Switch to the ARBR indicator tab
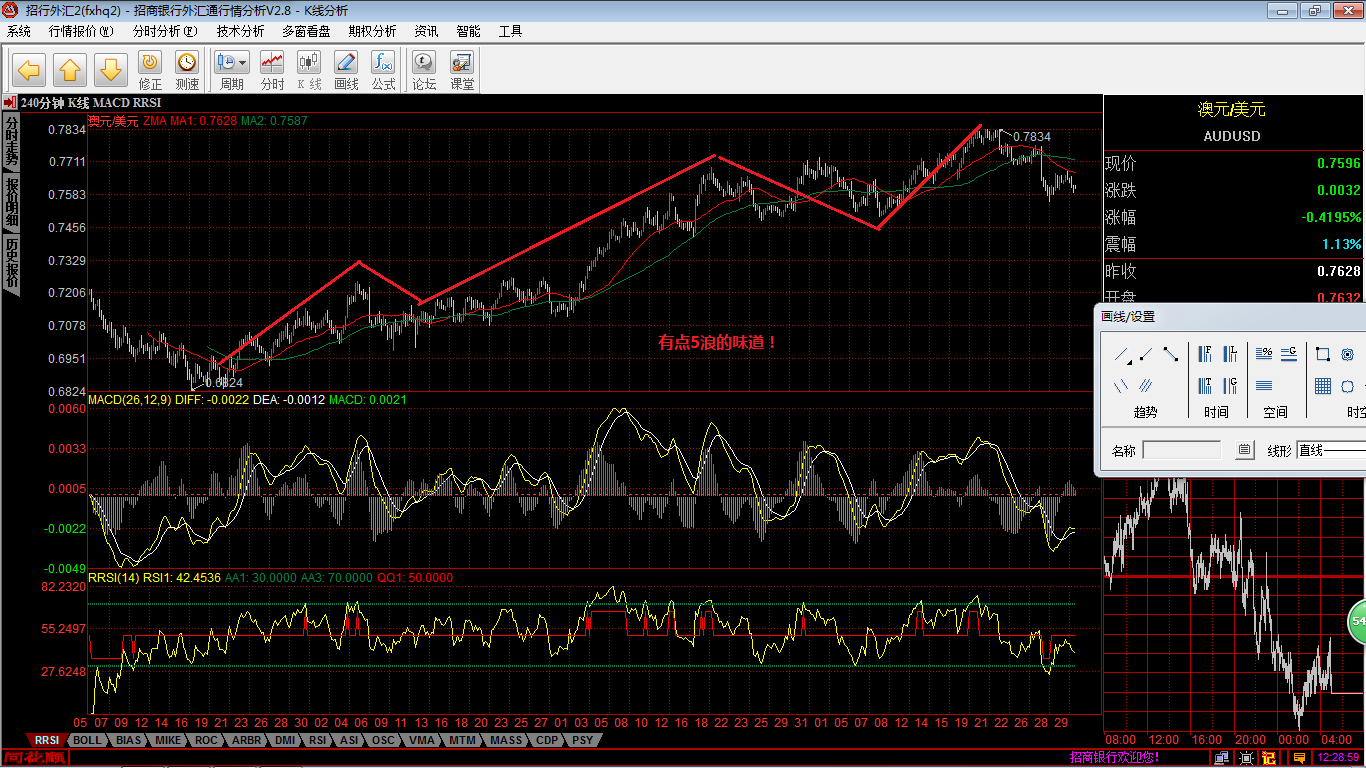The height and width of the screenshot is (768, 1366). click(246, 741)
